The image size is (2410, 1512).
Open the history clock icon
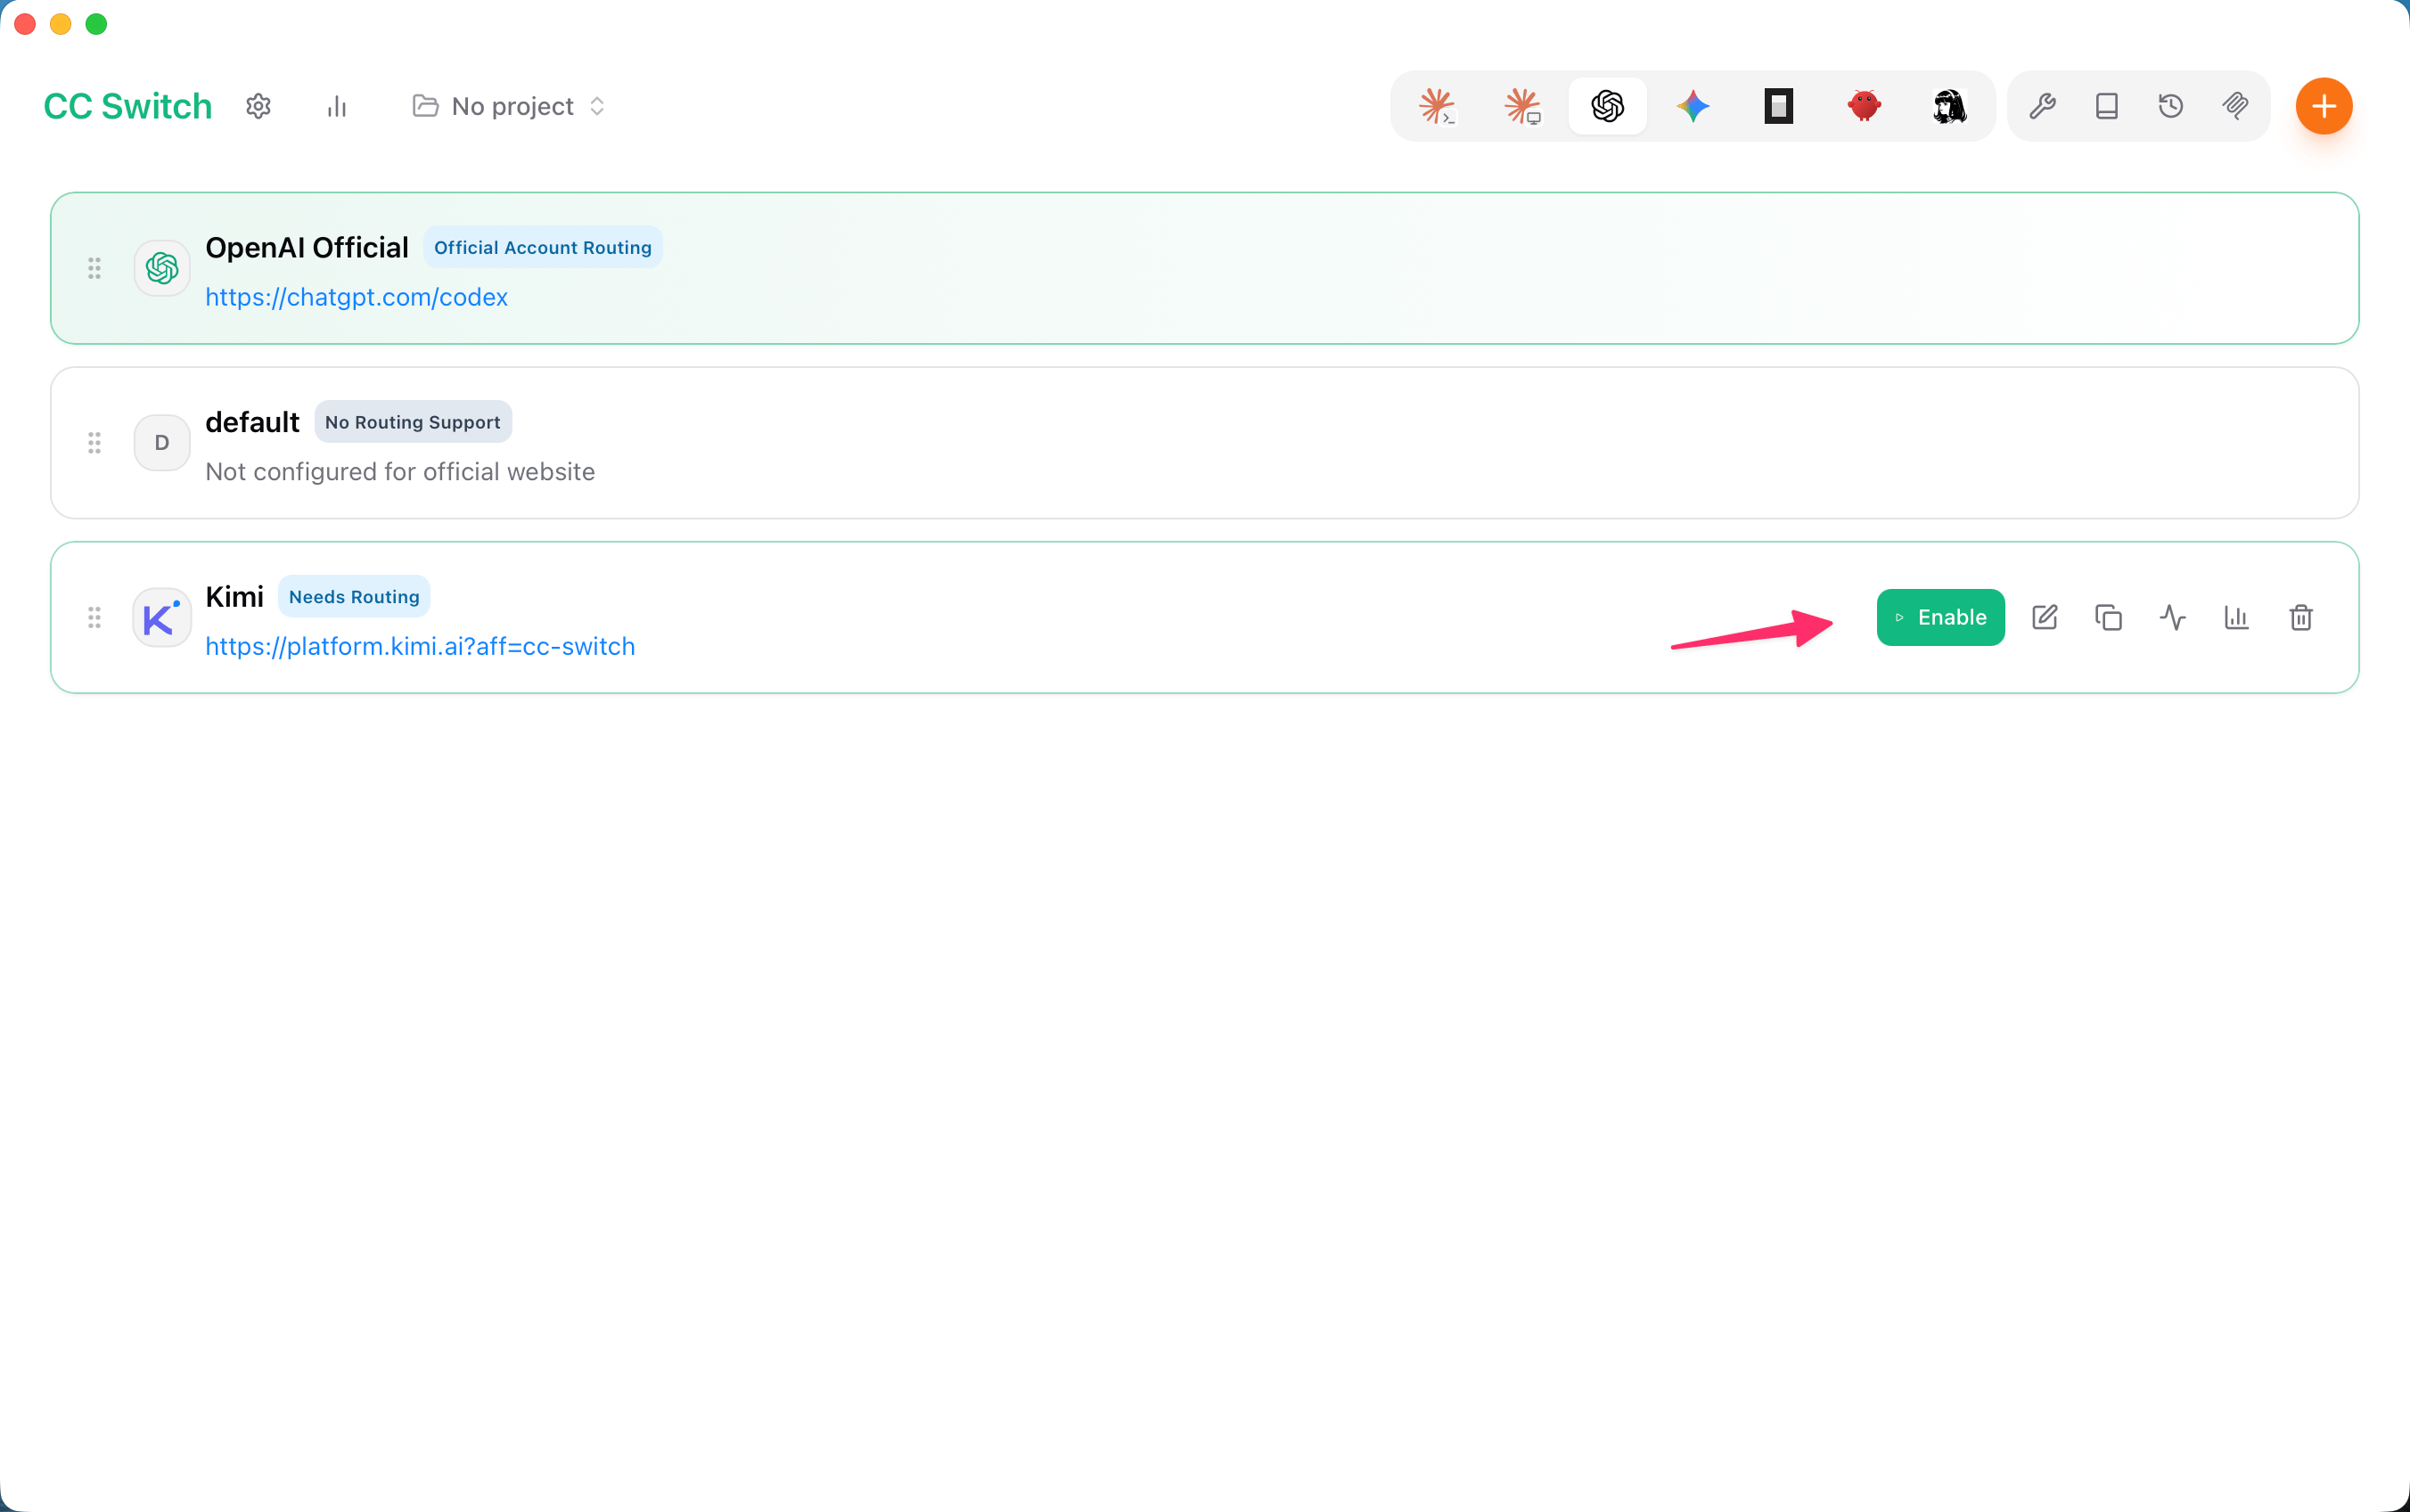coord(2170,106)
